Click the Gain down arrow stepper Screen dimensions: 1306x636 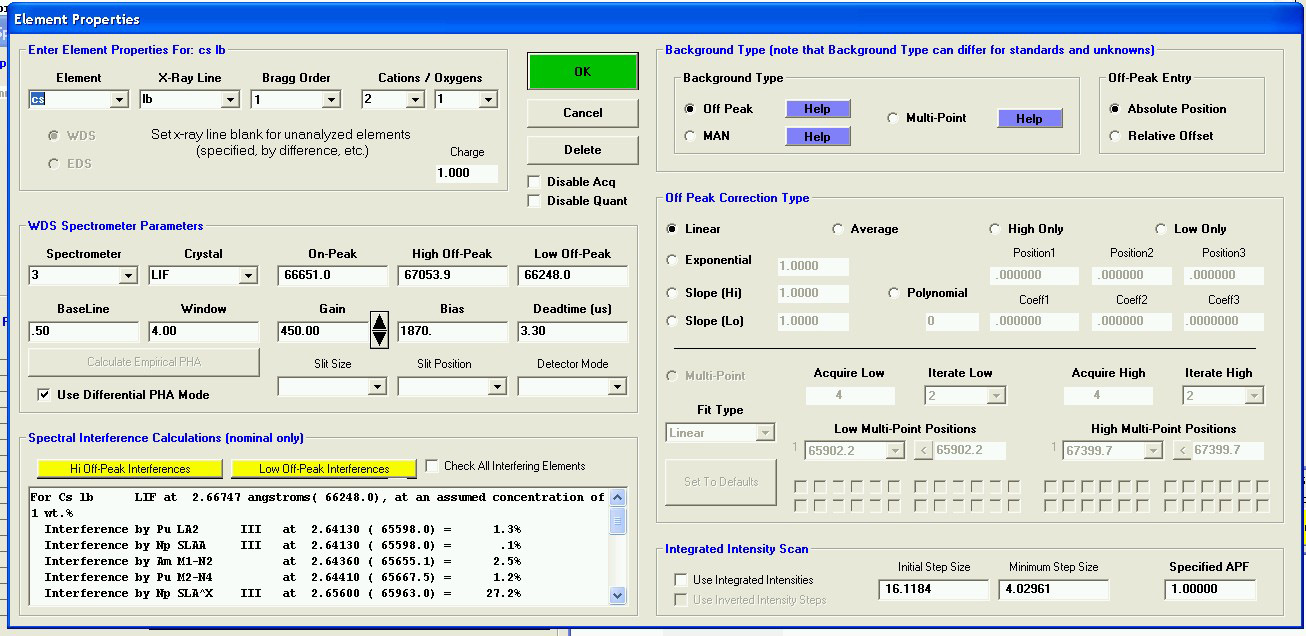[379, 339]
